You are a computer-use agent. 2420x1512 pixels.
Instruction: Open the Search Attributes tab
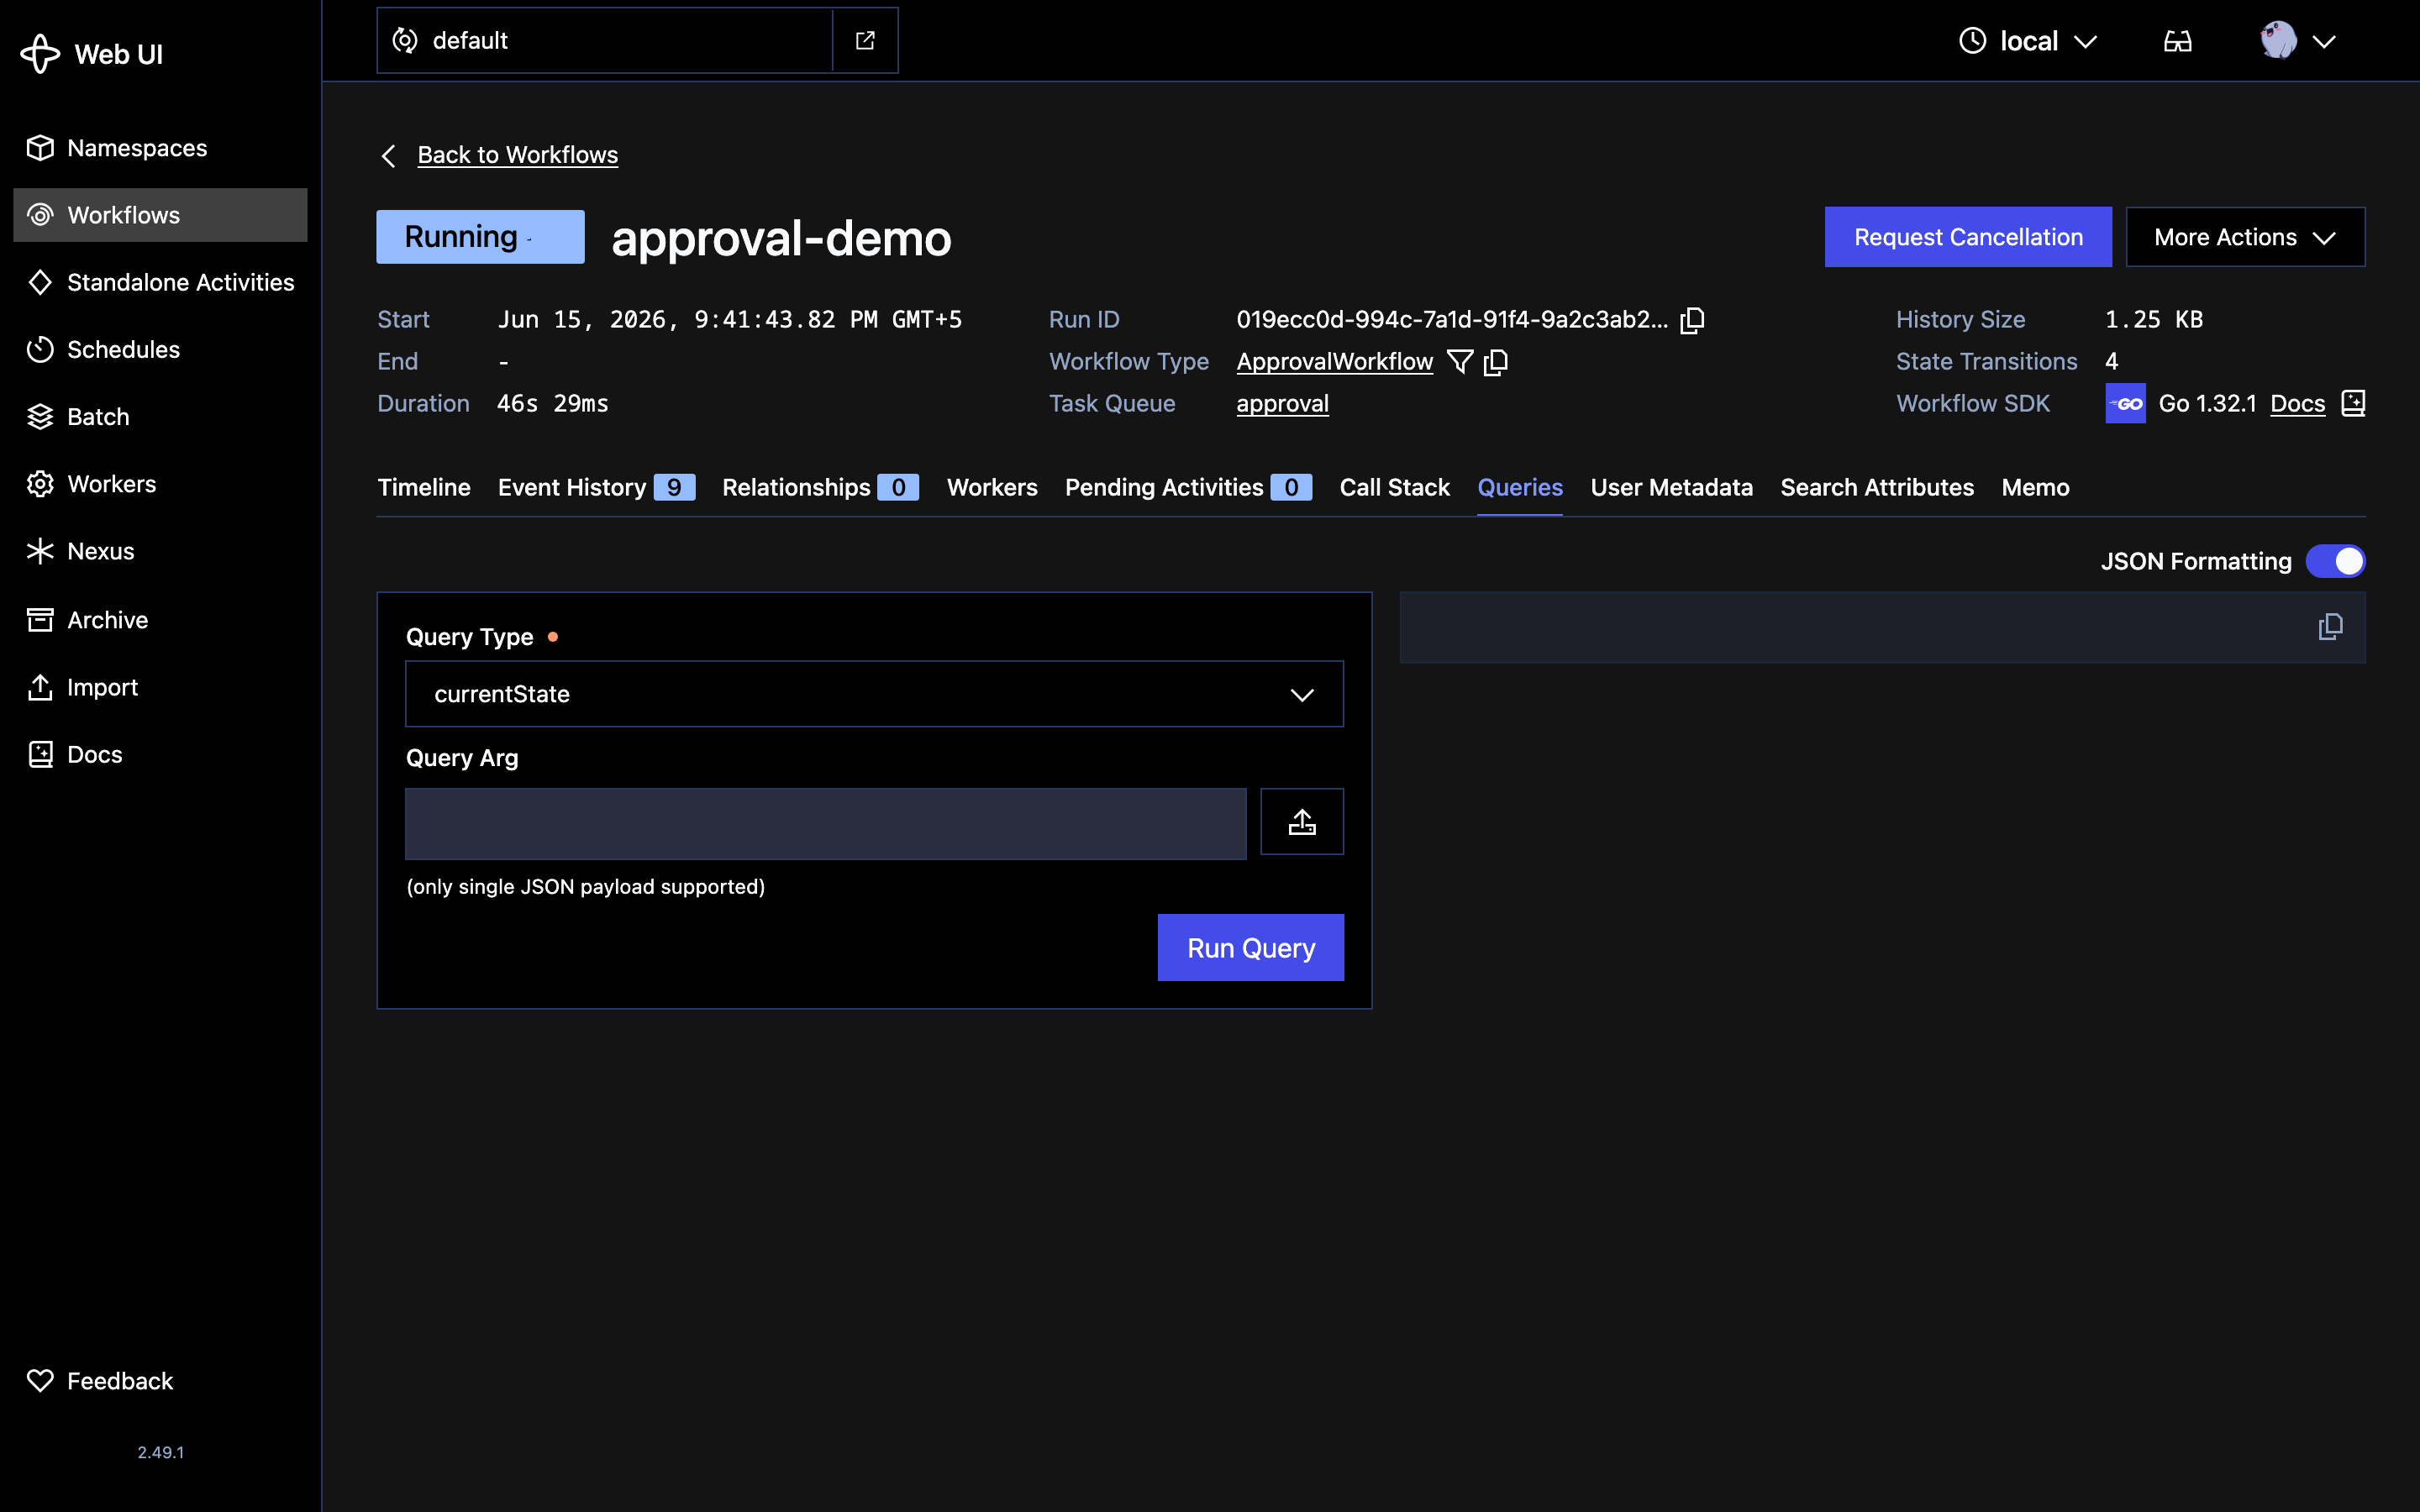(1877, 487)
